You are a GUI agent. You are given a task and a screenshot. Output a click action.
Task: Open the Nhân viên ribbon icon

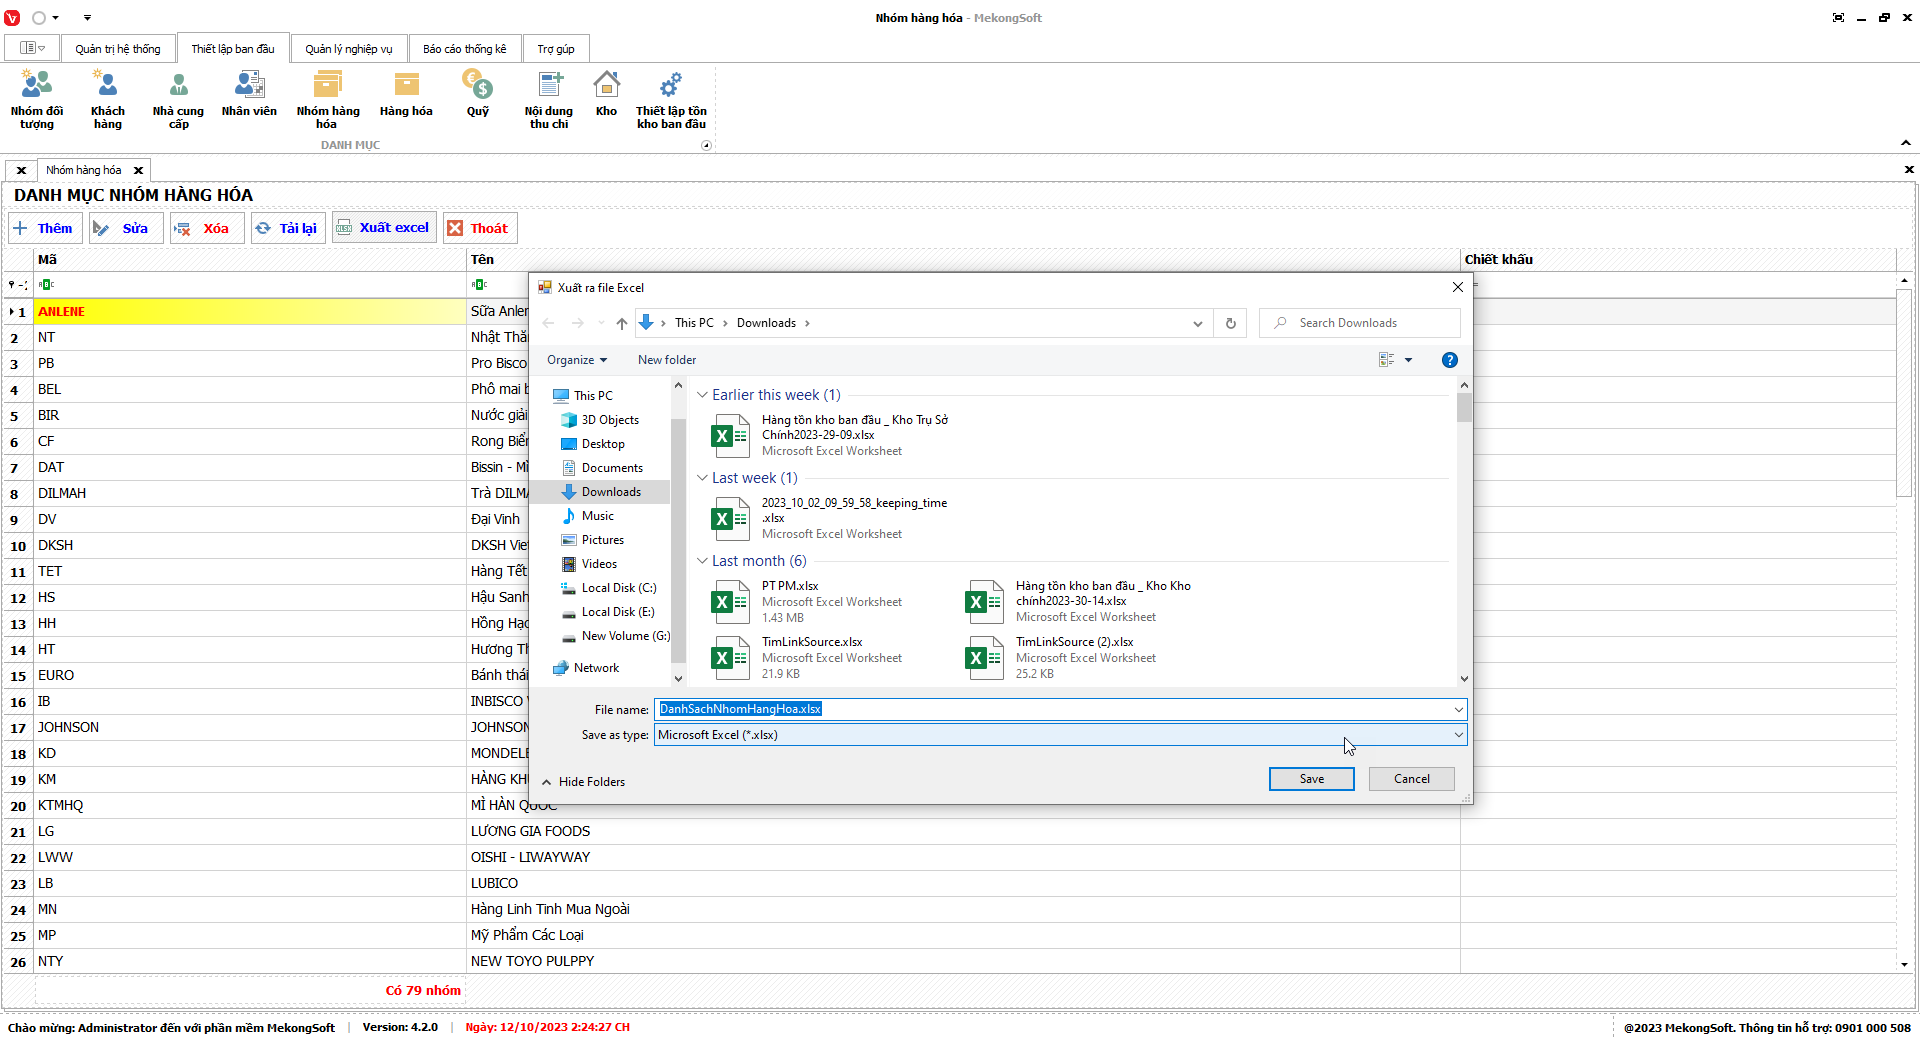(249, 93)
